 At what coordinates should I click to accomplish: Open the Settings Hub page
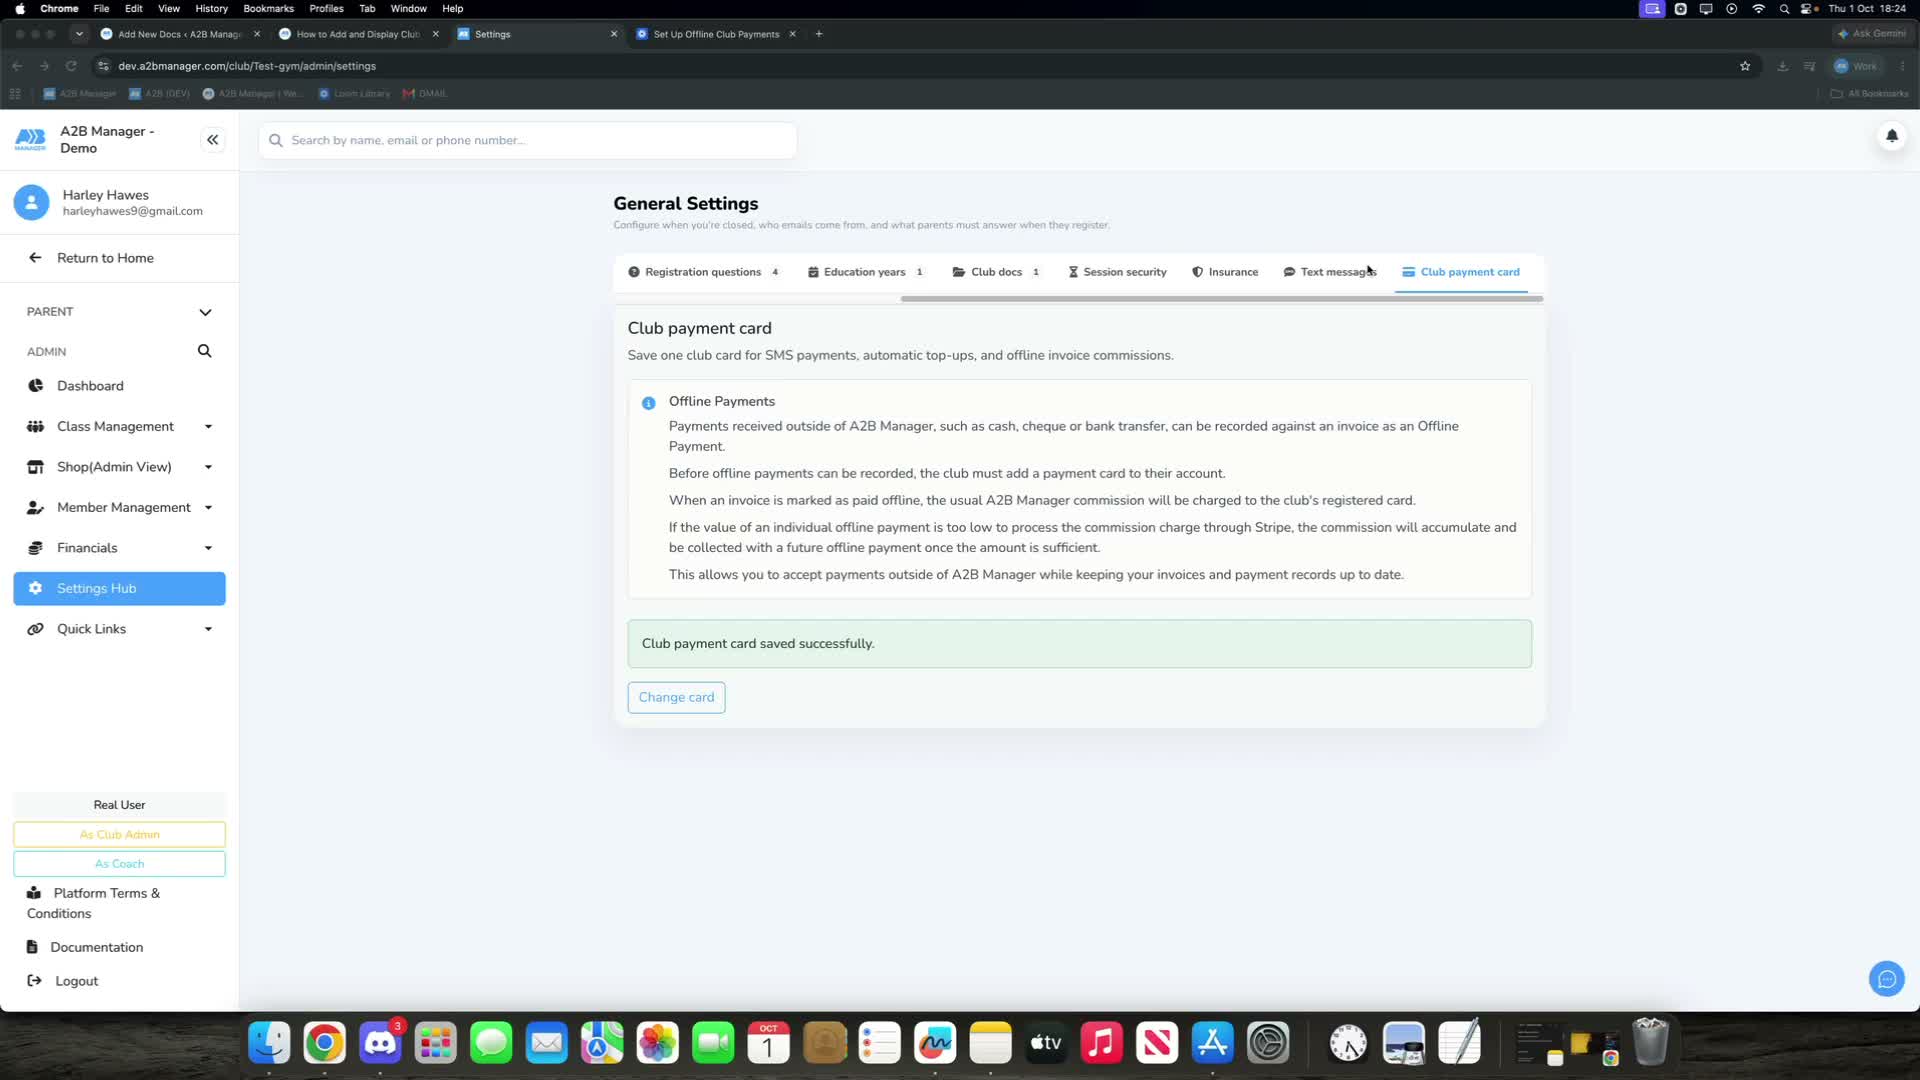pos(119,589)
